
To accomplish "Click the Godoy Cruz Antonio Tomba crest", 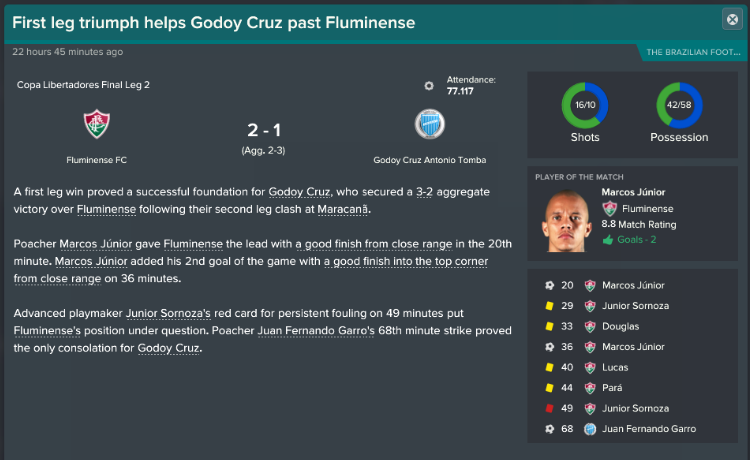I will 430,124.
